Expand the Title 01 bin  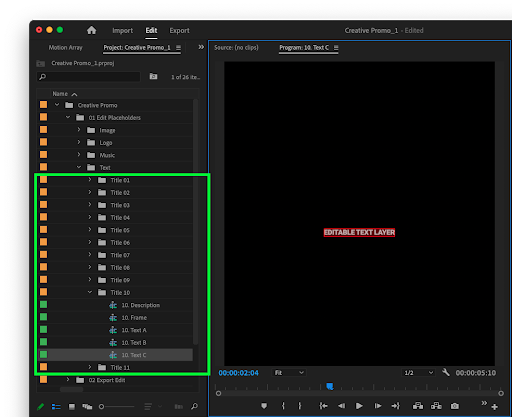90,180
